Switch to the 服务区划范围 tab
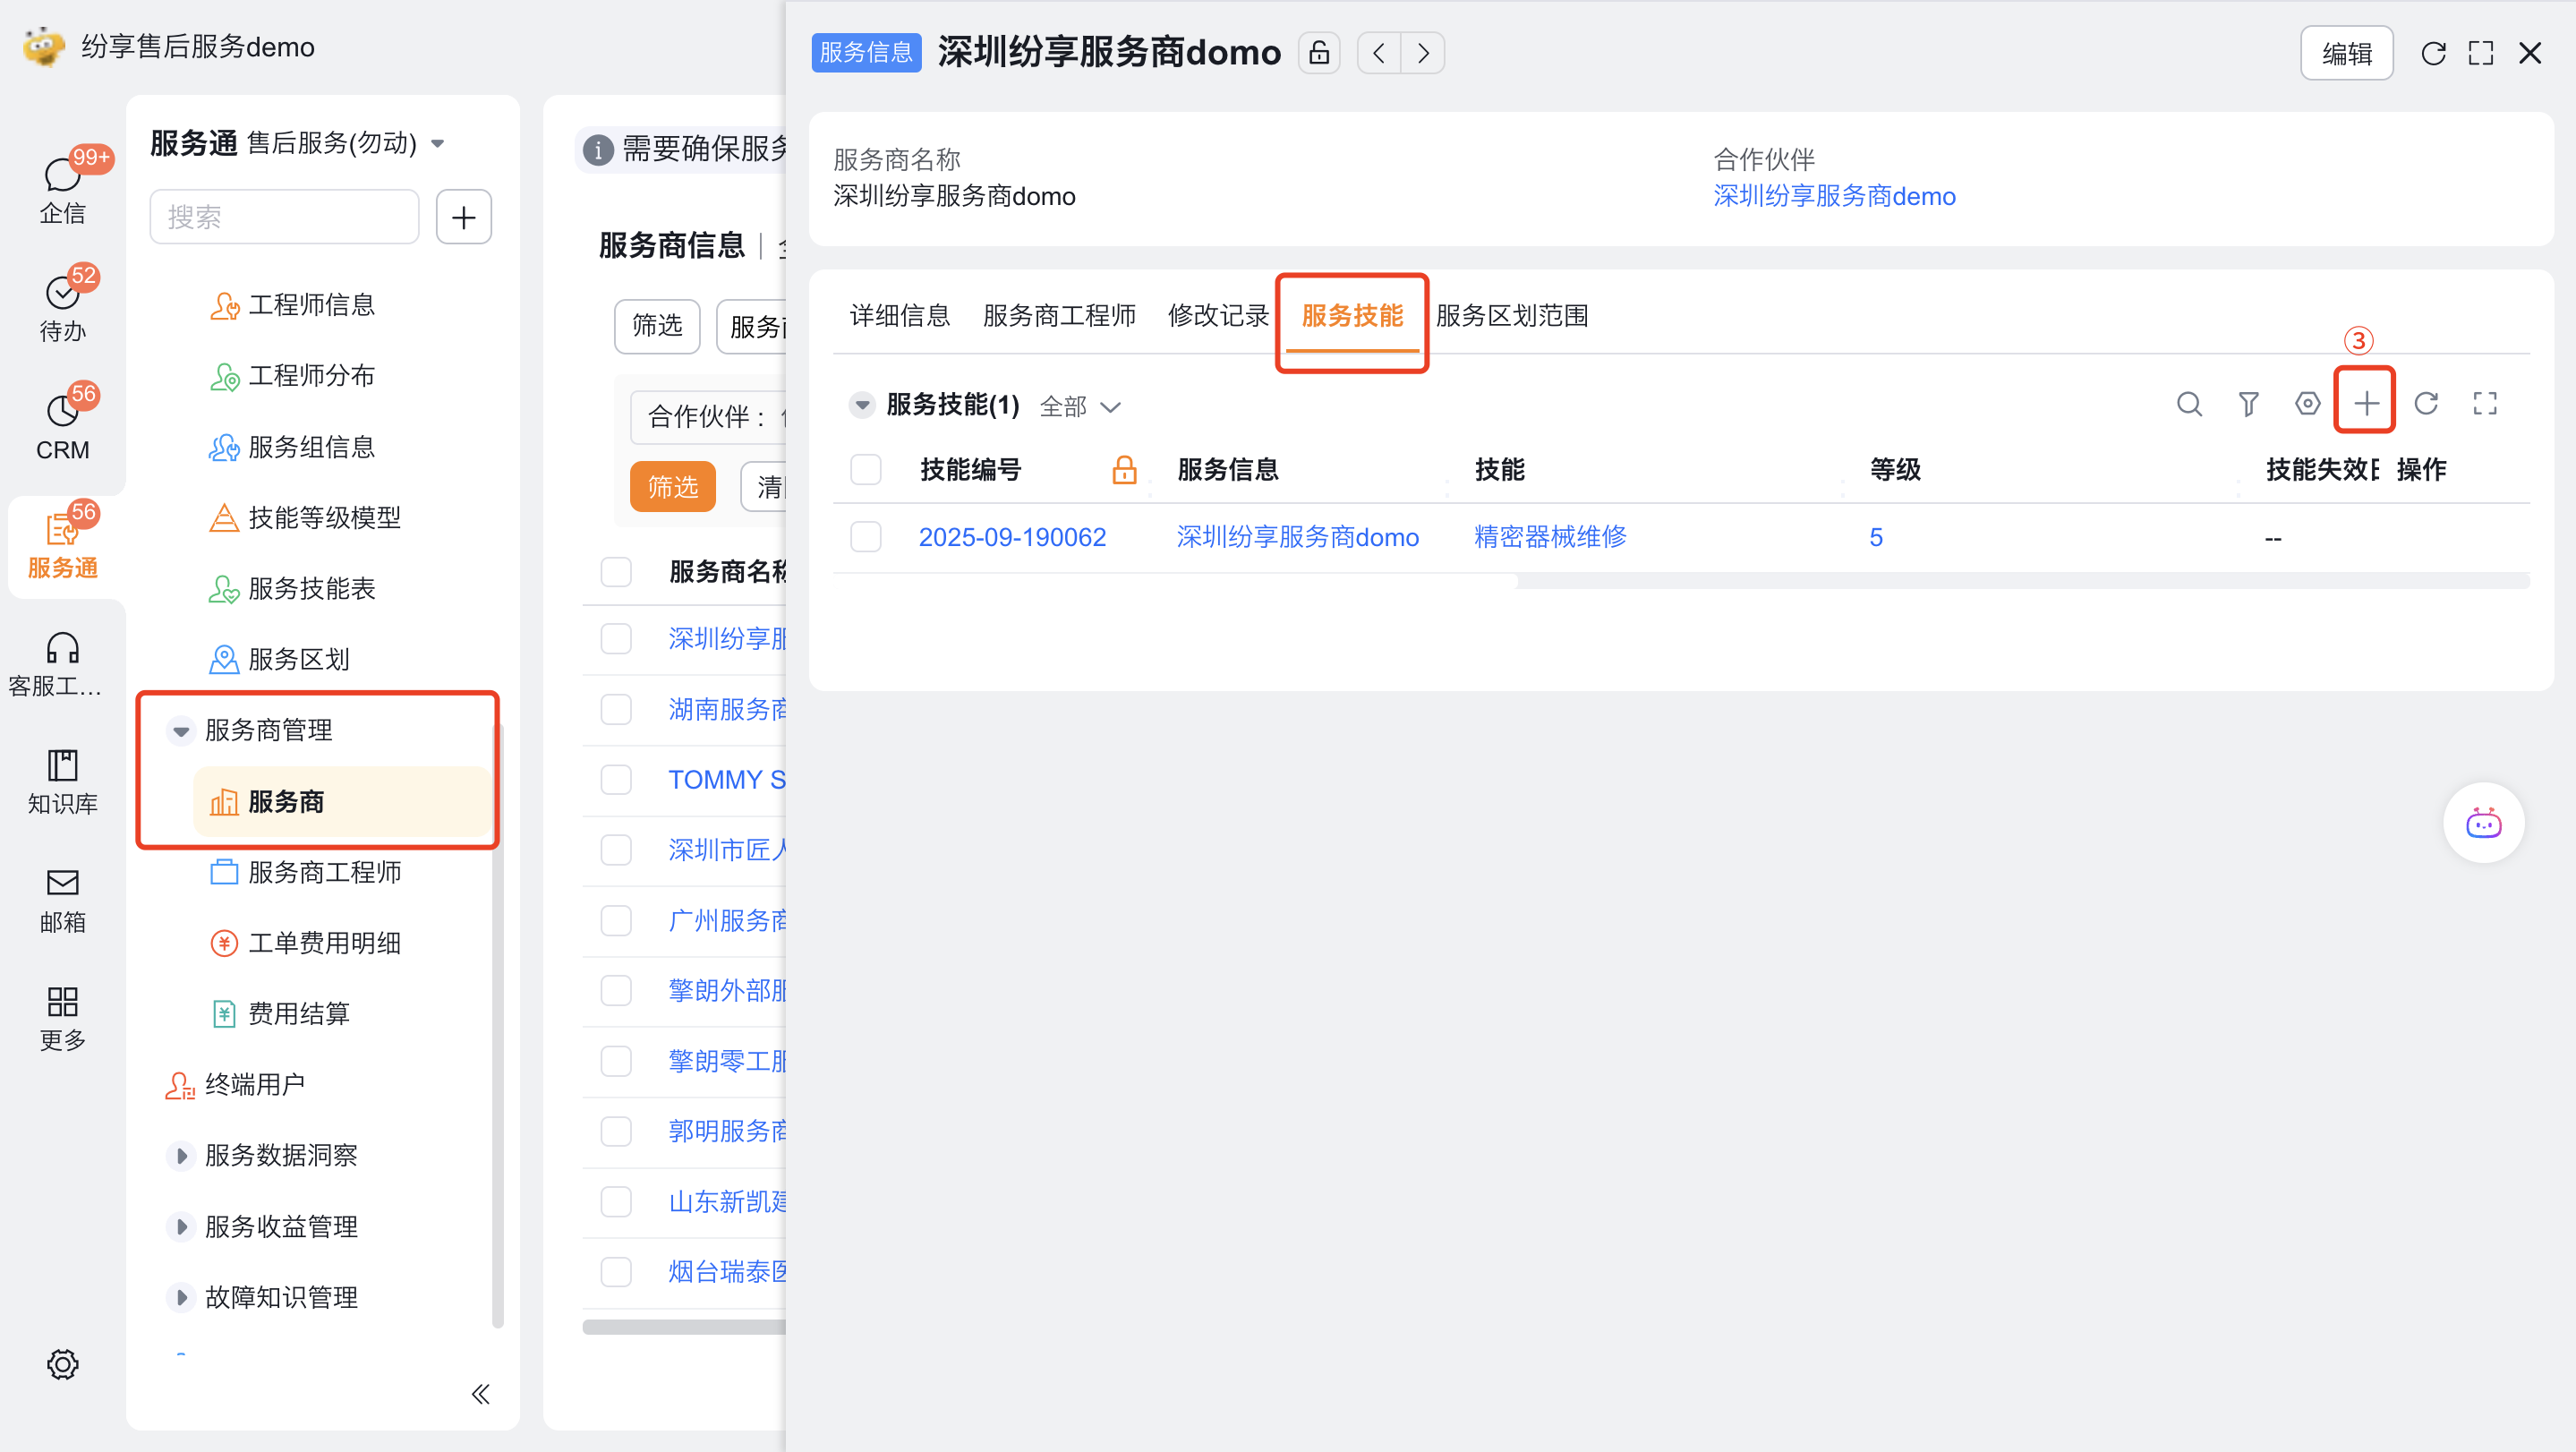This screenshot has width=2576, height=1452. coord(1511,316)
